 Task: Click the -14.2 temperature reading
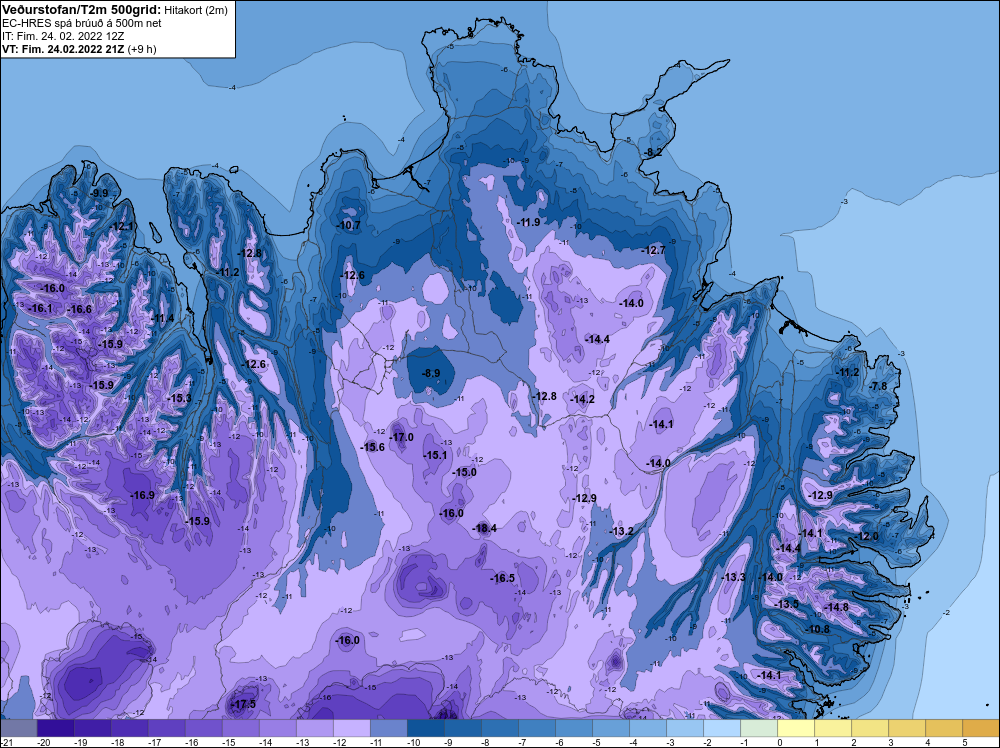point(582,399)
